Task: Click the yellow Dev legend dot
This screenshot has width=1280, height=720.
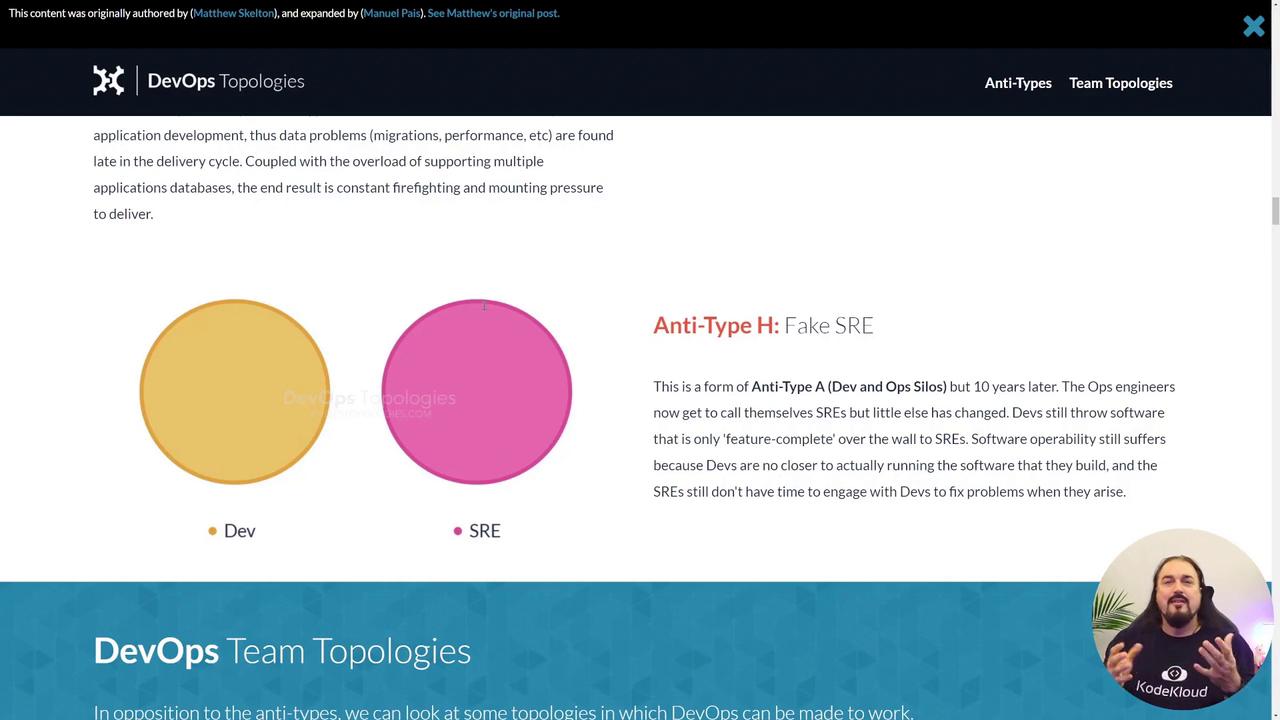Action: tap(212, 531)
